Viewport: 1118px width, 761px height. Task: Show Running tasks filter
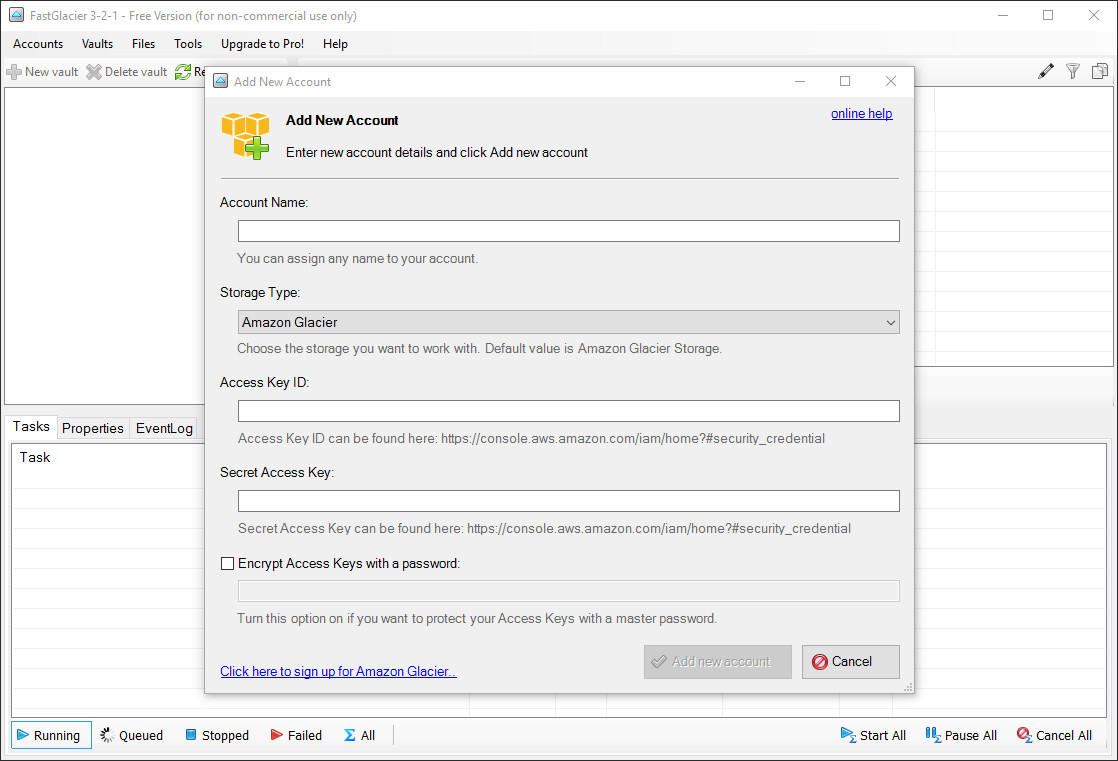pyautogui.click(x=51, y=735)
